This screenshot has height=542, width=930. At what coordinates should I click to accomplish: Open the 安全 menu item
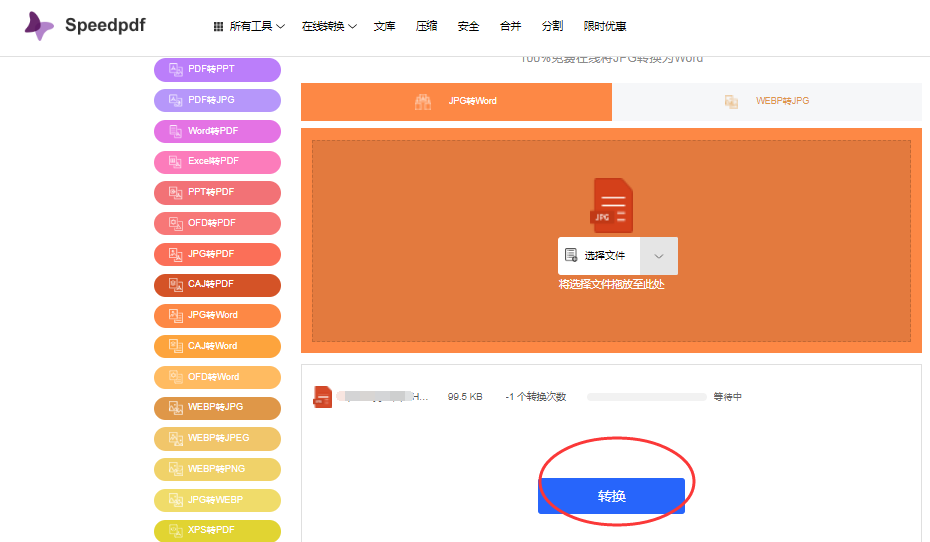coord(469,27)
